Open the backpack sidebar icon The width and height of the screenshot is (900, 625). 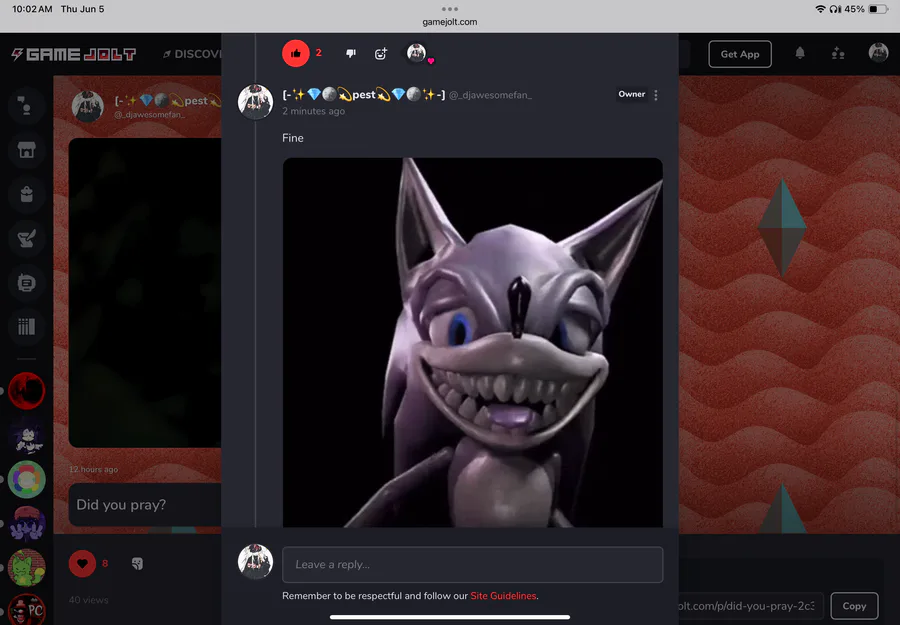(x=26, y=194)
